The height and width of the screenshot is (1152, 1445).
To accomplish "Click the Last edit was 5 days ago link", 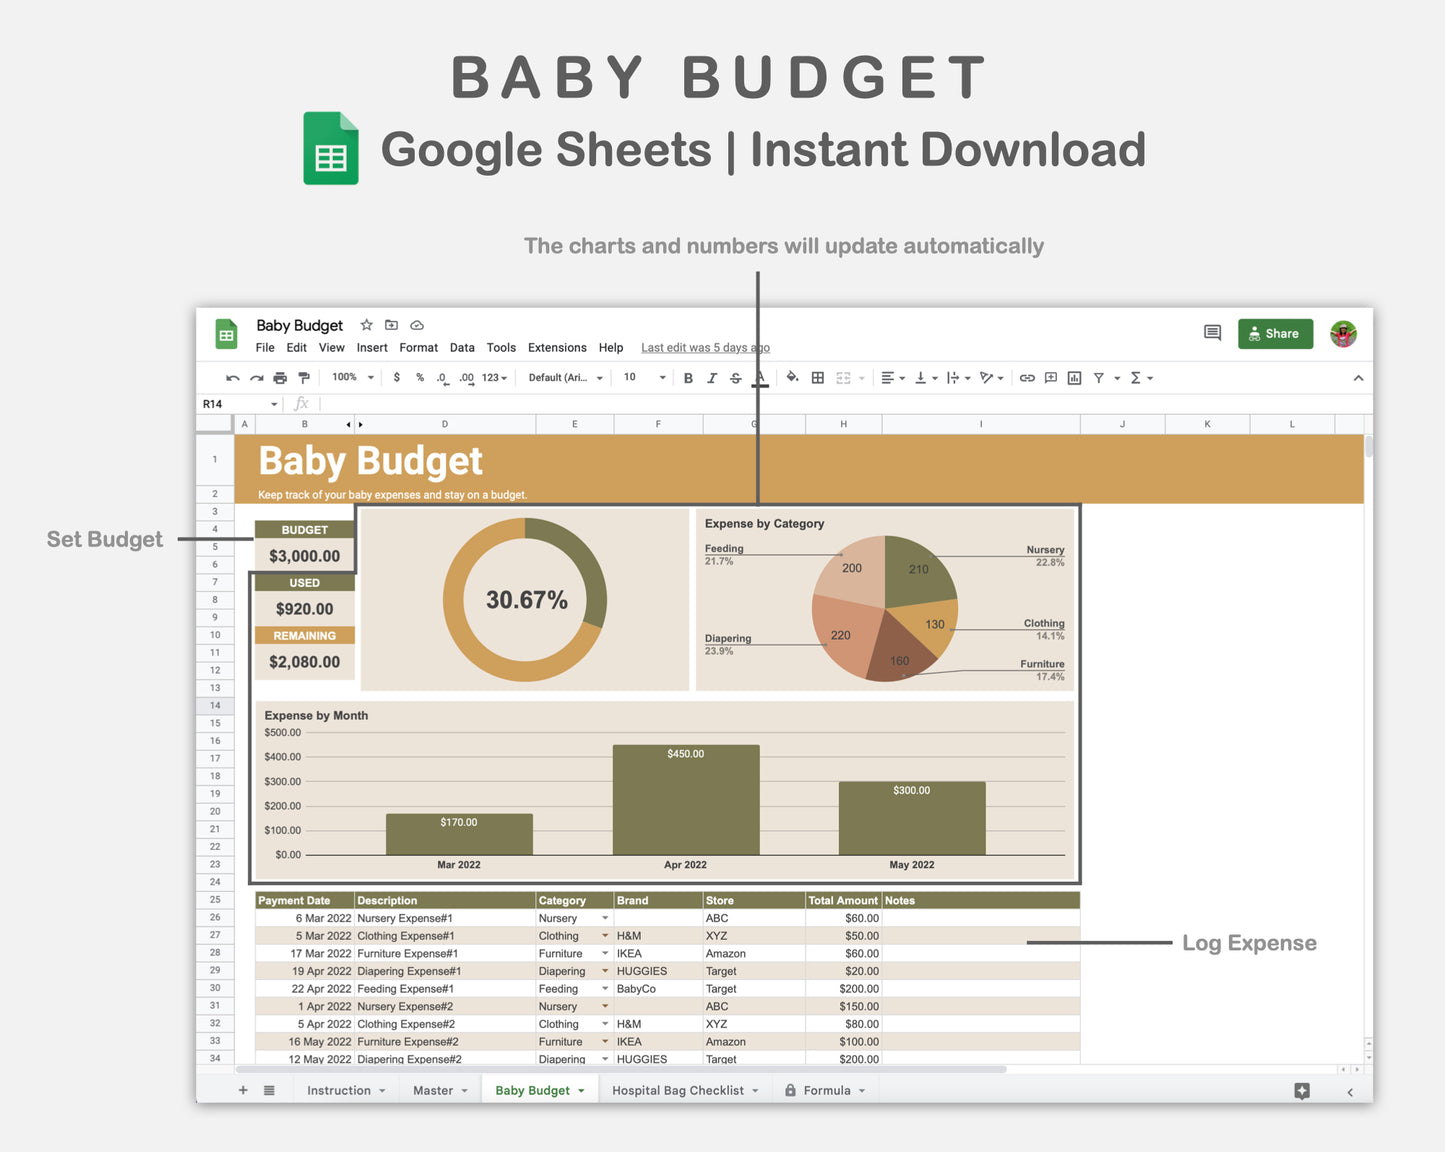I will coord(705,347).
